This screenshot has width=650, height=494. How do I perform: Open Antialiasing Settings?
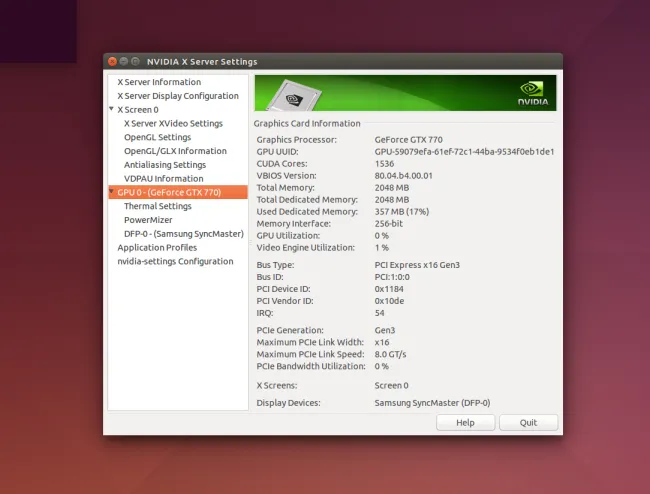[x=164, y=165]
